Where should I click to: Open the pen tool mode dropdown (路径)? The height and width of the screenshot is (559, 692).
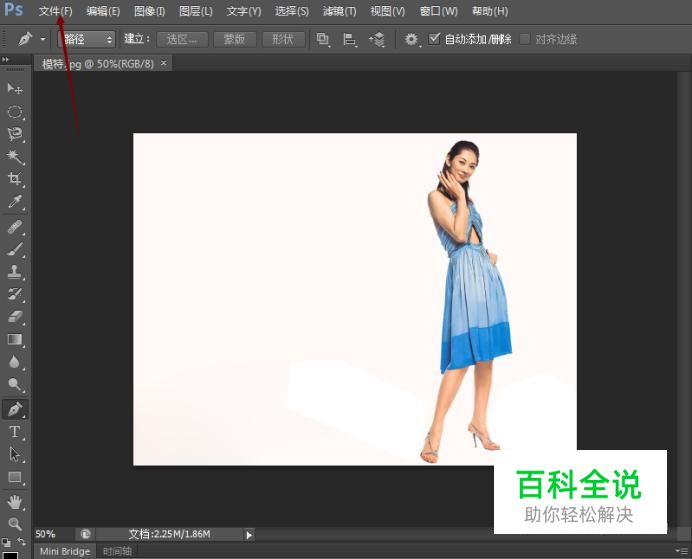pyautogui.click(x=86, y=39)
